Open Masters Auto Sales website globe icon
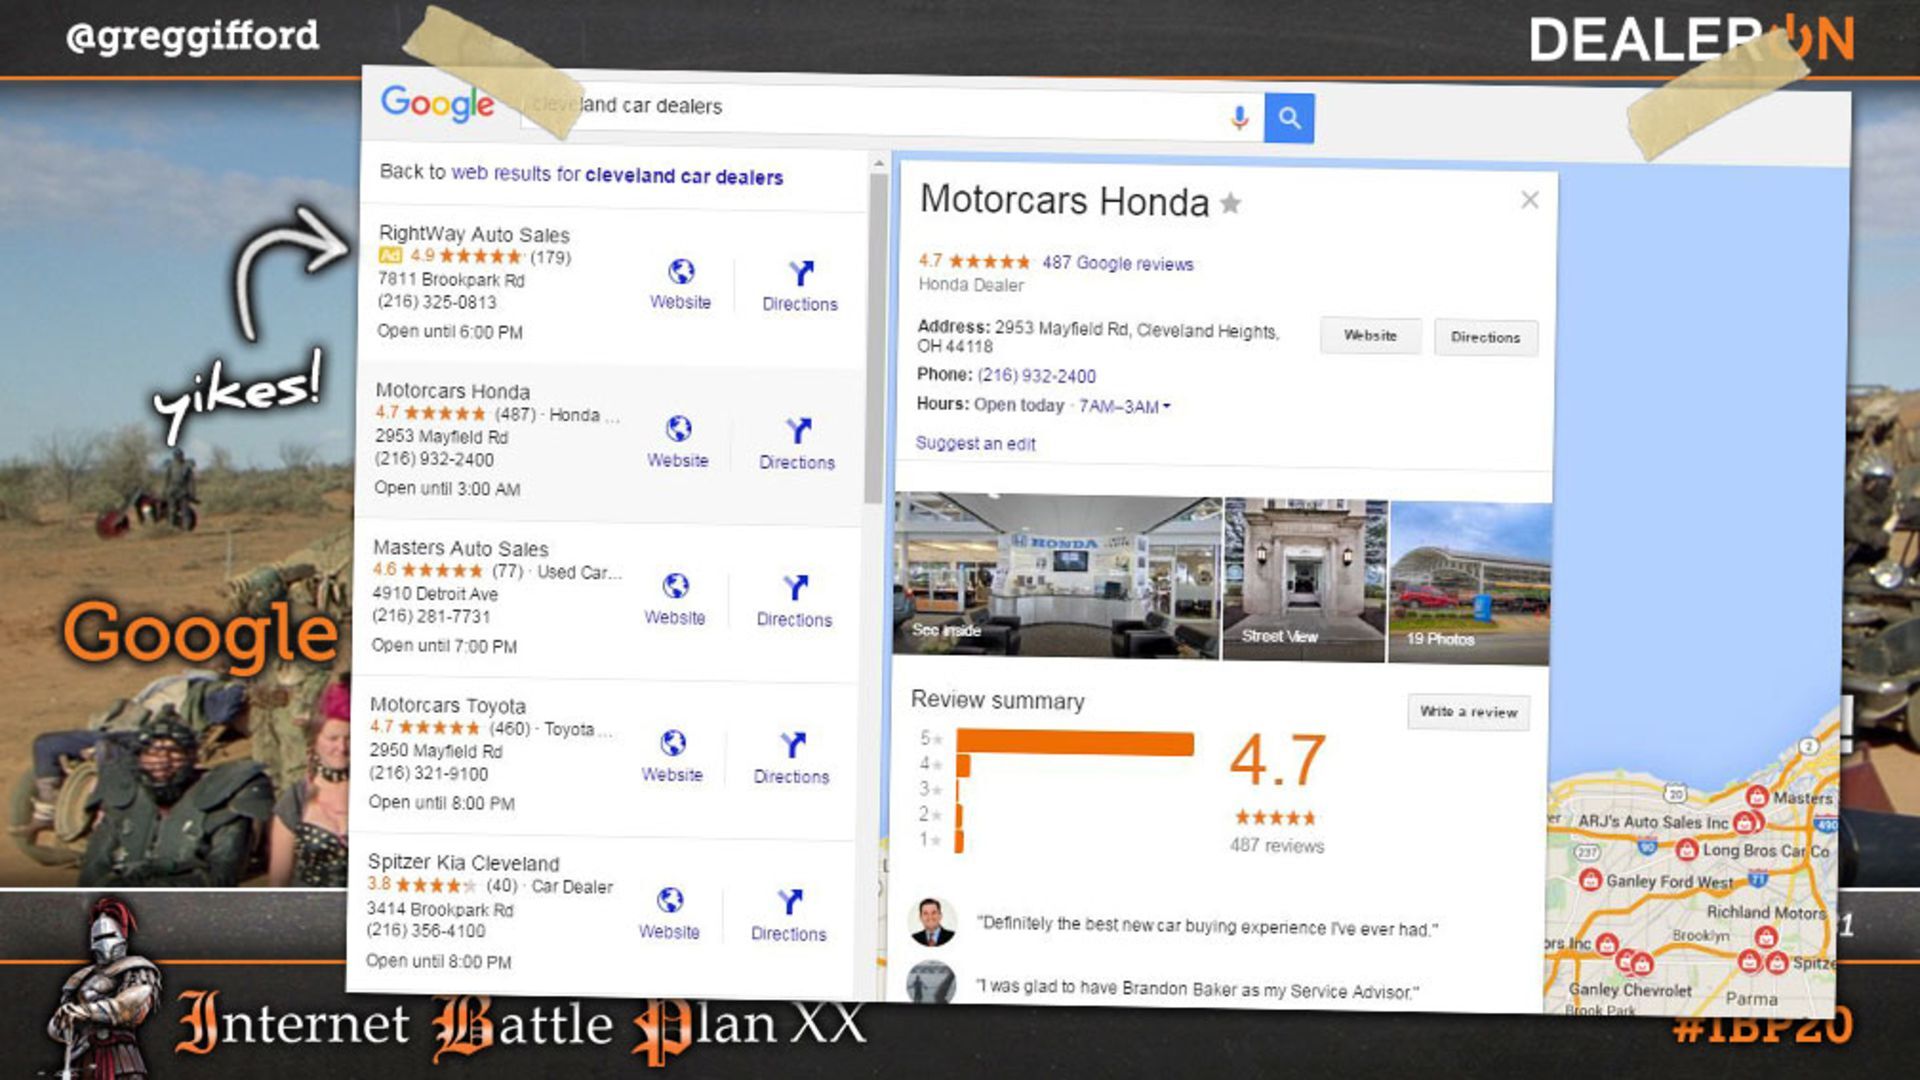 coord(676,586)
